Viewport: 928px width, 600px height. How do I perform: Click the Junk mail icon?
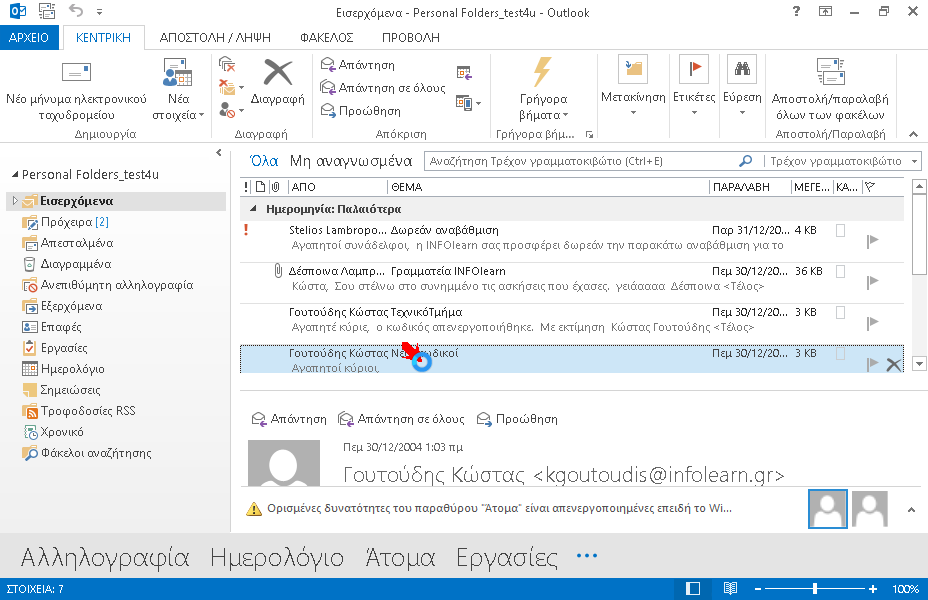(x=227, y=109)
